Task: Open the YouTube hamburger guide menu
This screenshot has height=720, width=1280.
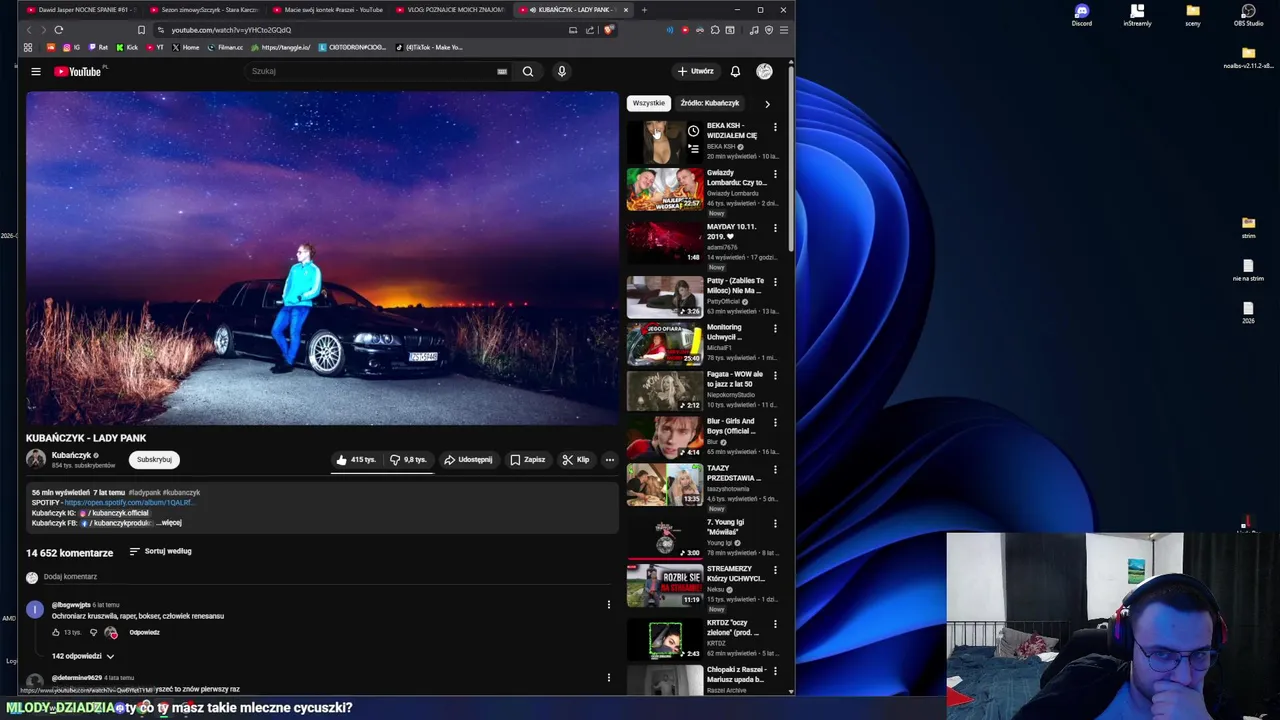Action: pyautogui.click(x=35, y=71)
